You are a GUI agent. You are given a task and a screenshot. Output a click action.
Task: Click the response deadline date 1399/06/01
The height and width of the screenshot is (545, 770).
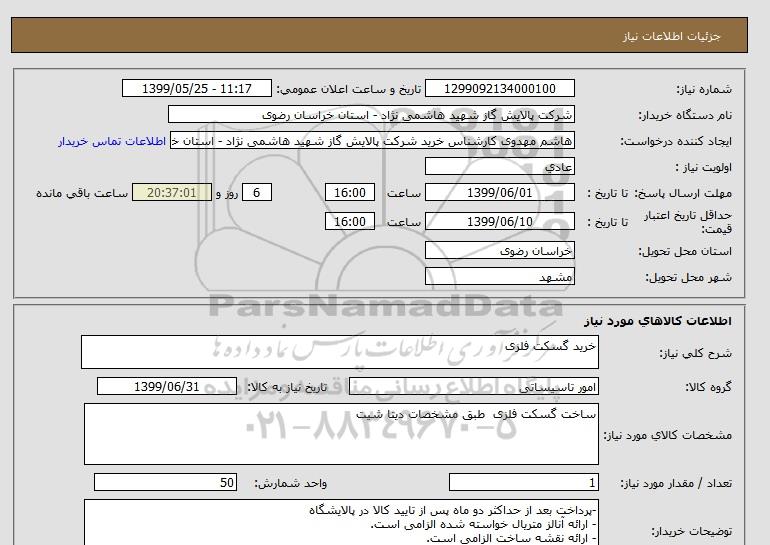pyautogui.click(x=499, y=192)
